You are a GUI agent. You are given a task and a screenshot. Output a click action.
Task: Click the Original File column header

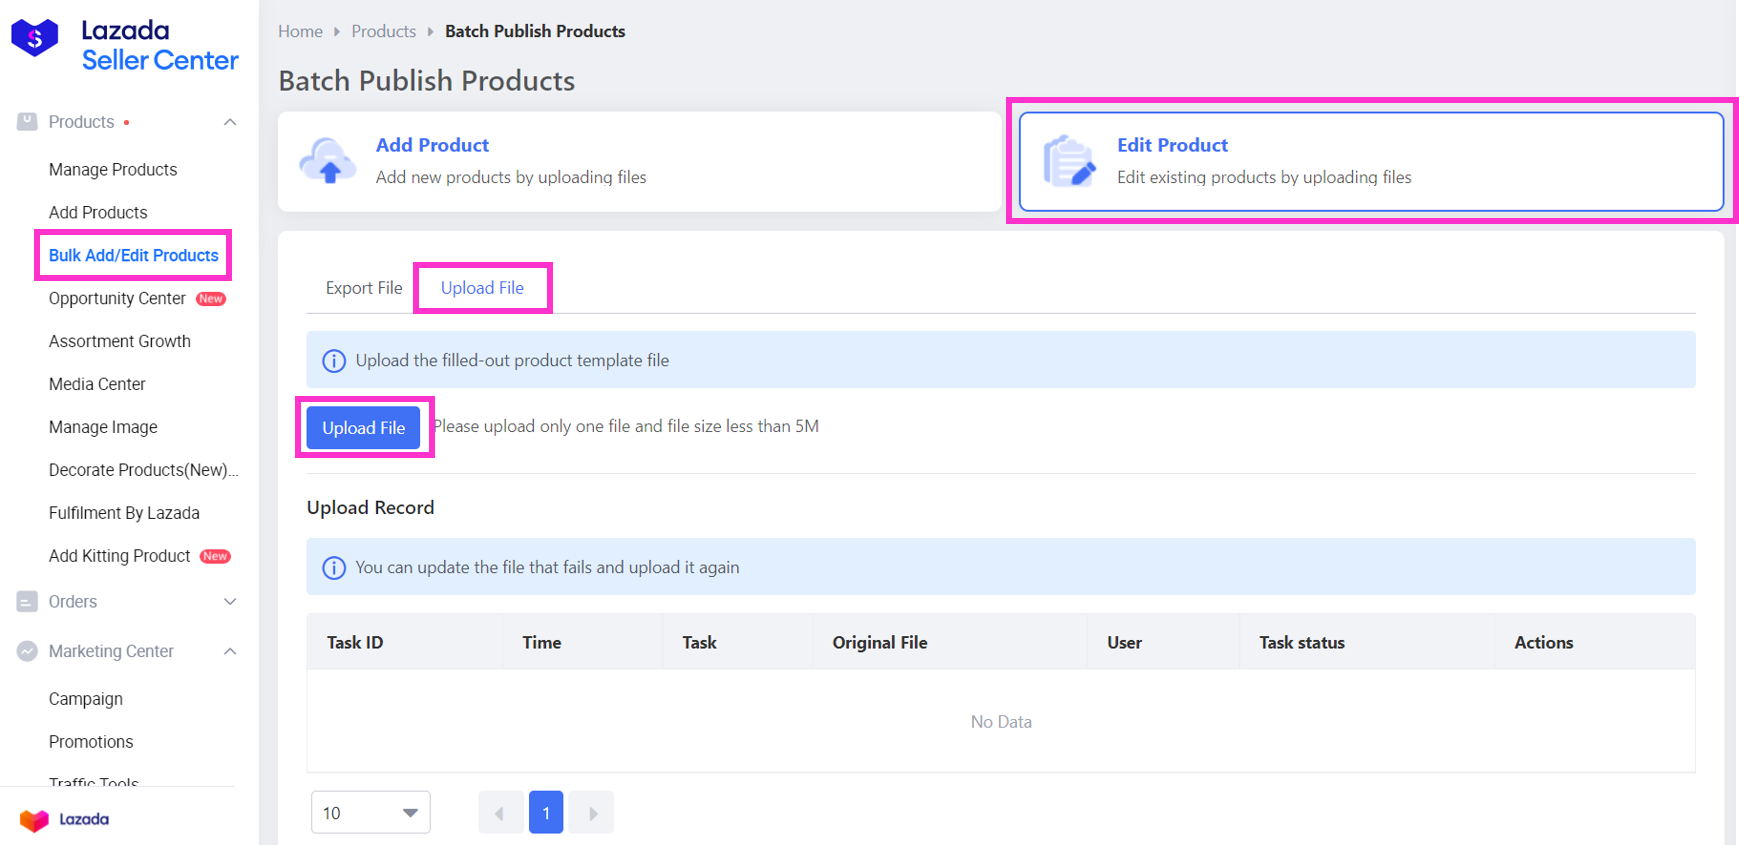coord(880,643)
